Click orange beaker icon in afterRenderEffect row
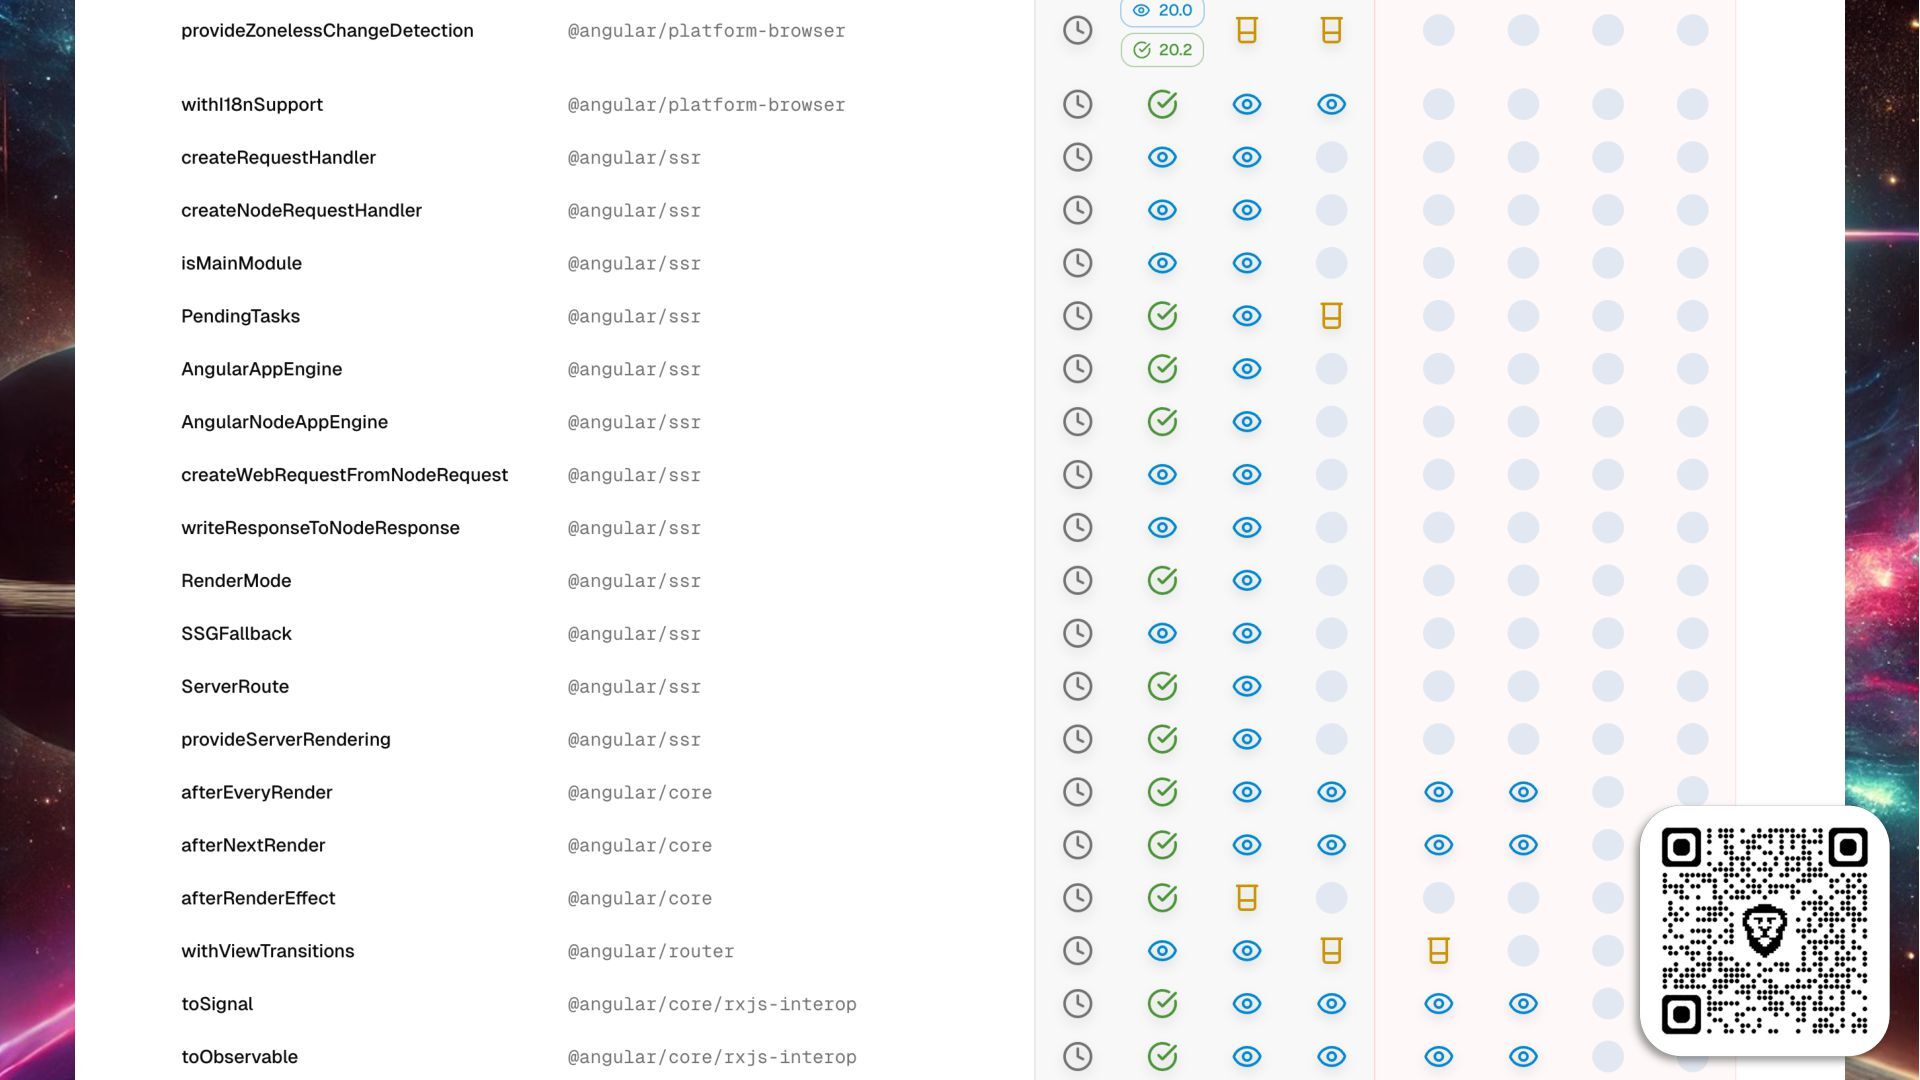Viewport: 1920px width, 1080px height. pos(1246,898)
